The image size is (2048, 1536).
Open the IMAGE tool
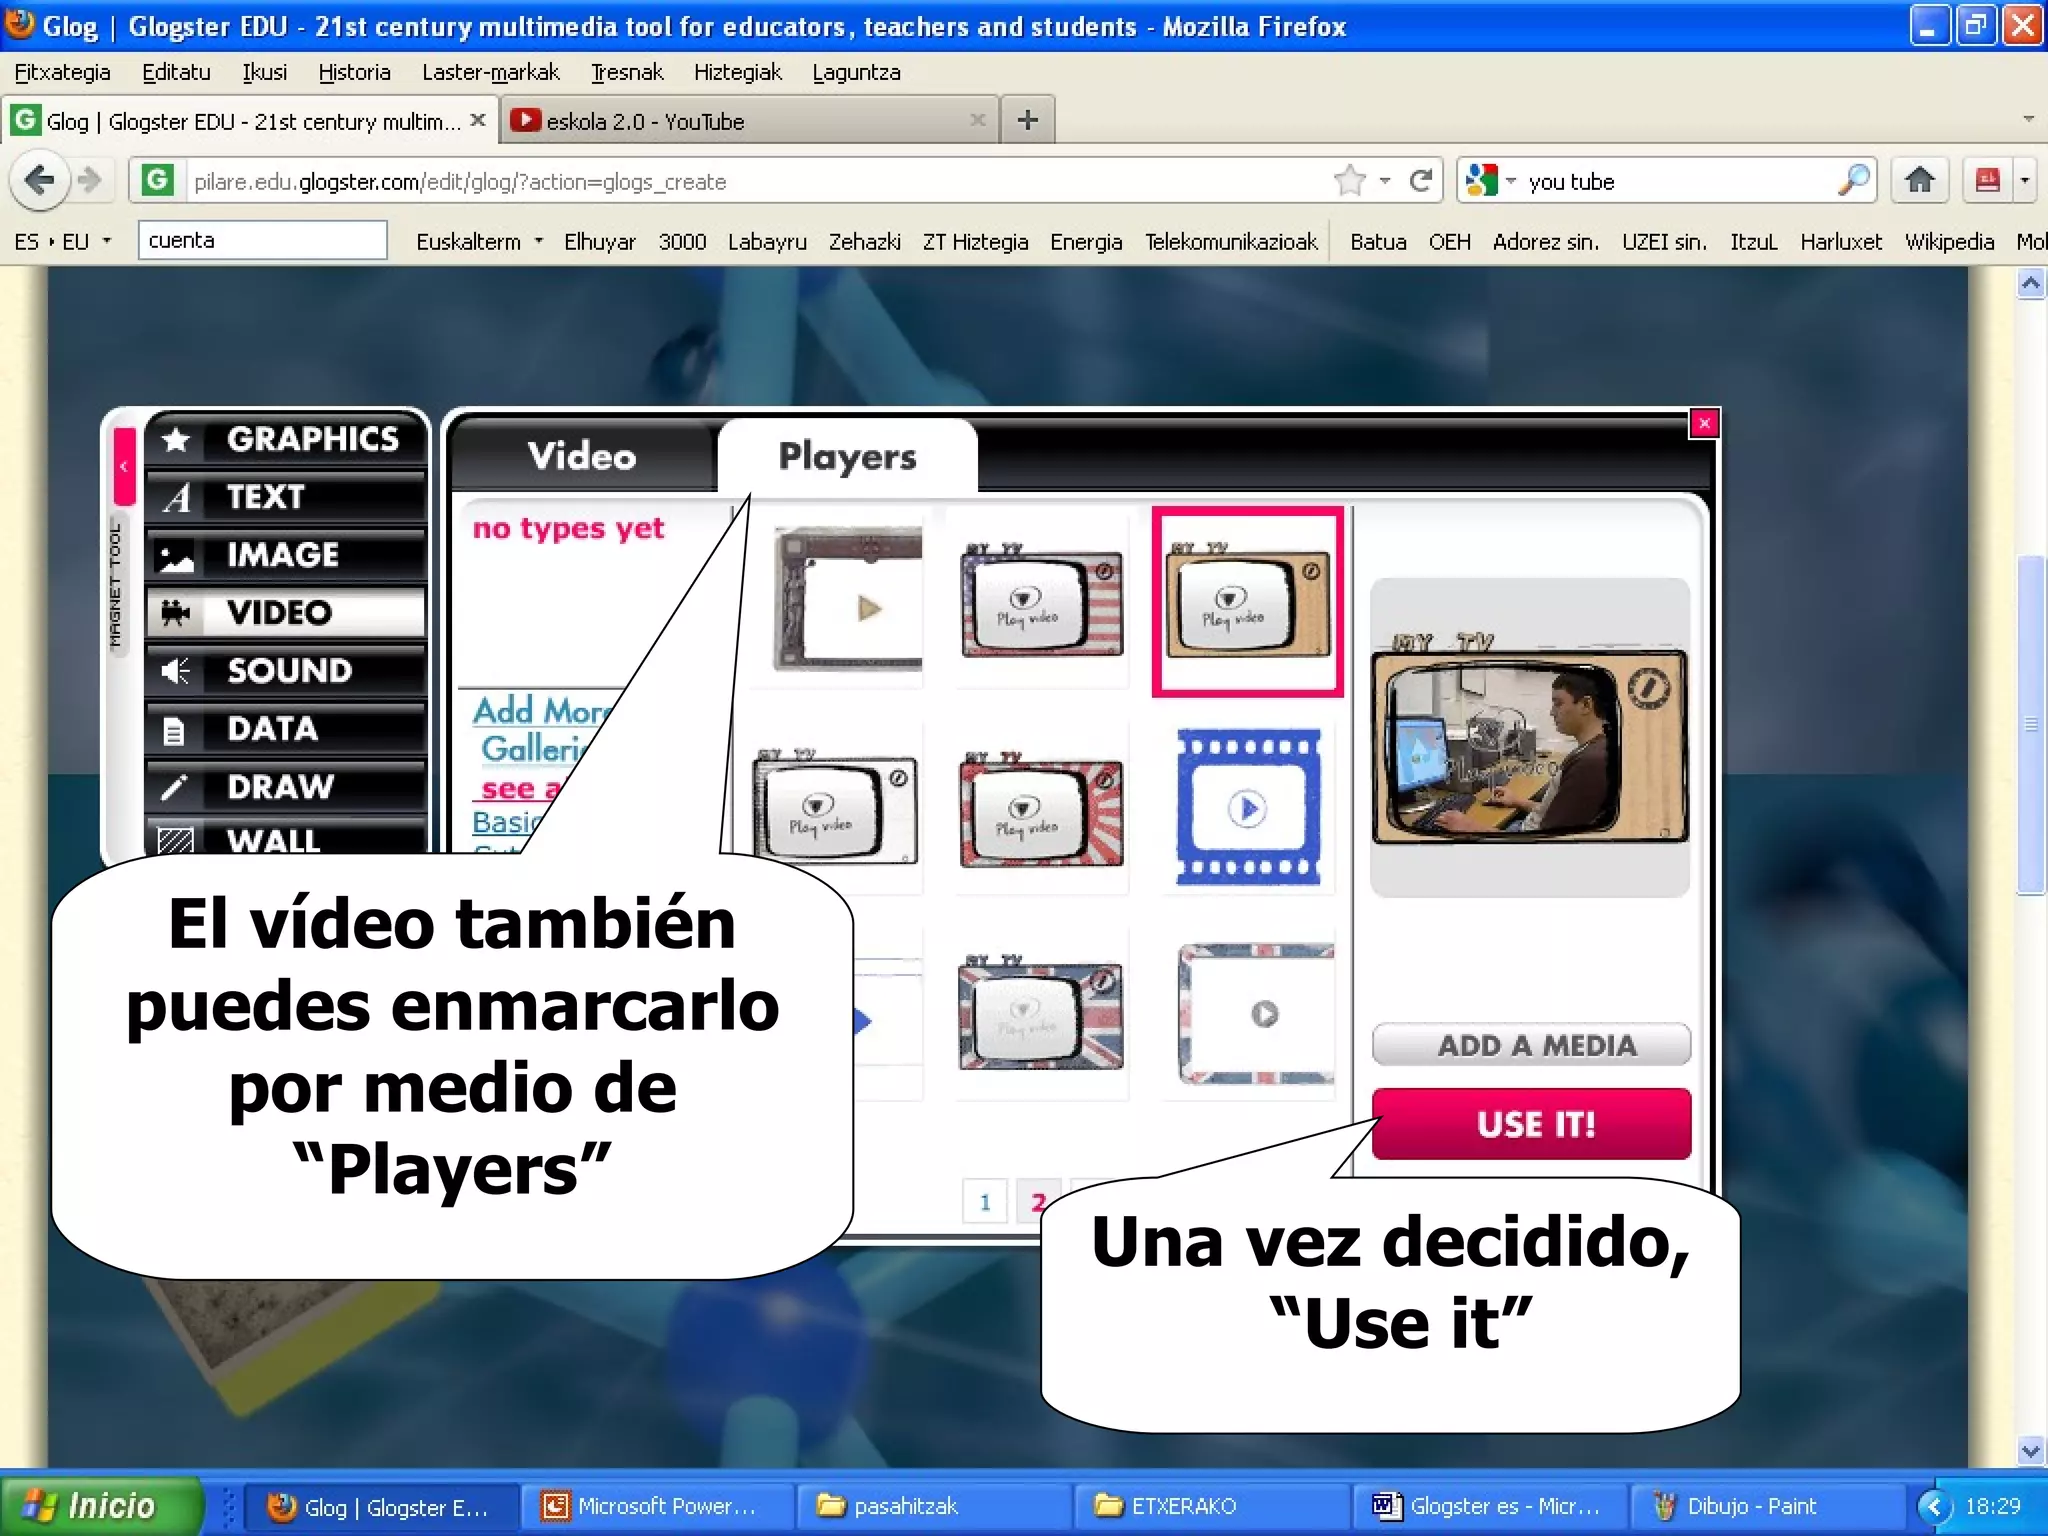pyautogui.click(x=286, y=555)
